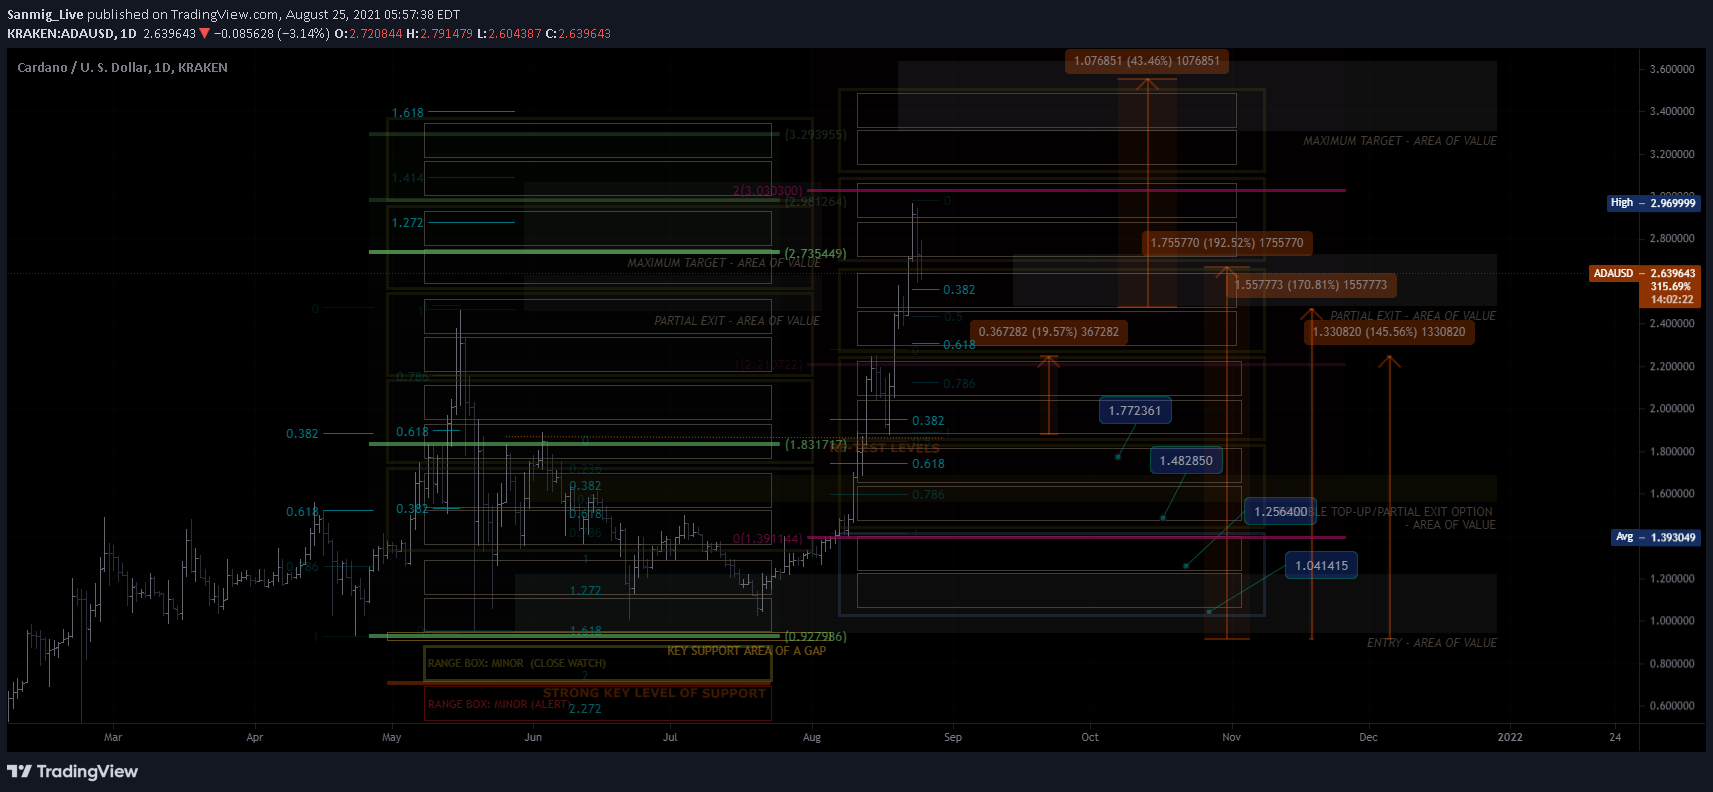
Task: Click the orange '0.367282 (19.57%)' range label
Action: click(1049, 332)
